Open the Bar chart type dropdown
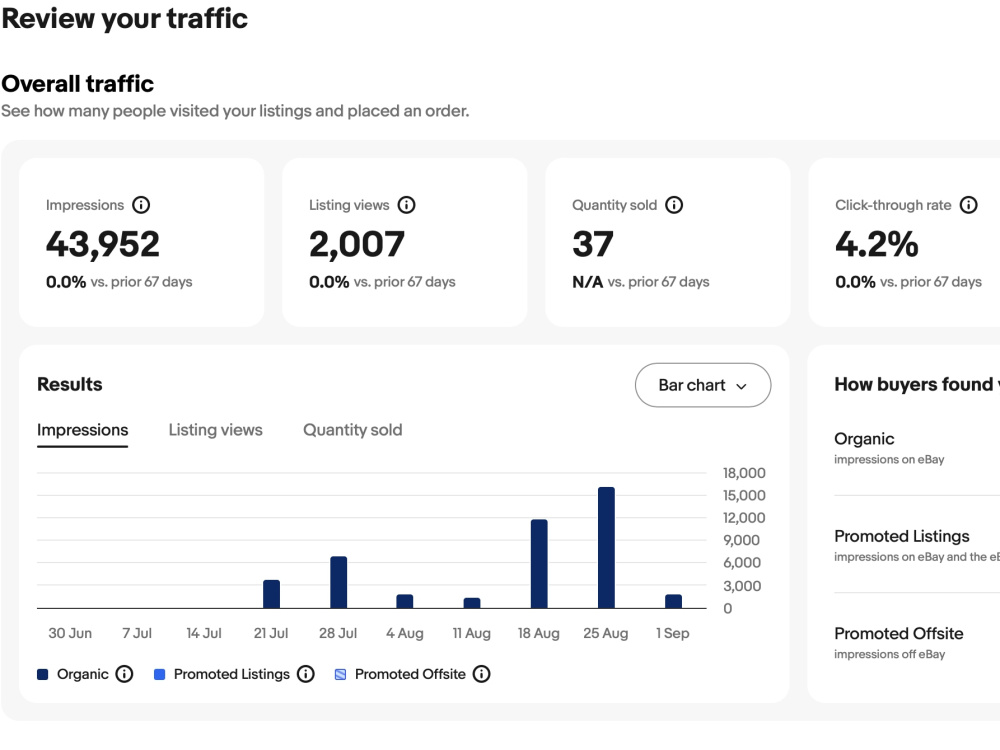This screenshot has width=1000, height=750. 703,385
